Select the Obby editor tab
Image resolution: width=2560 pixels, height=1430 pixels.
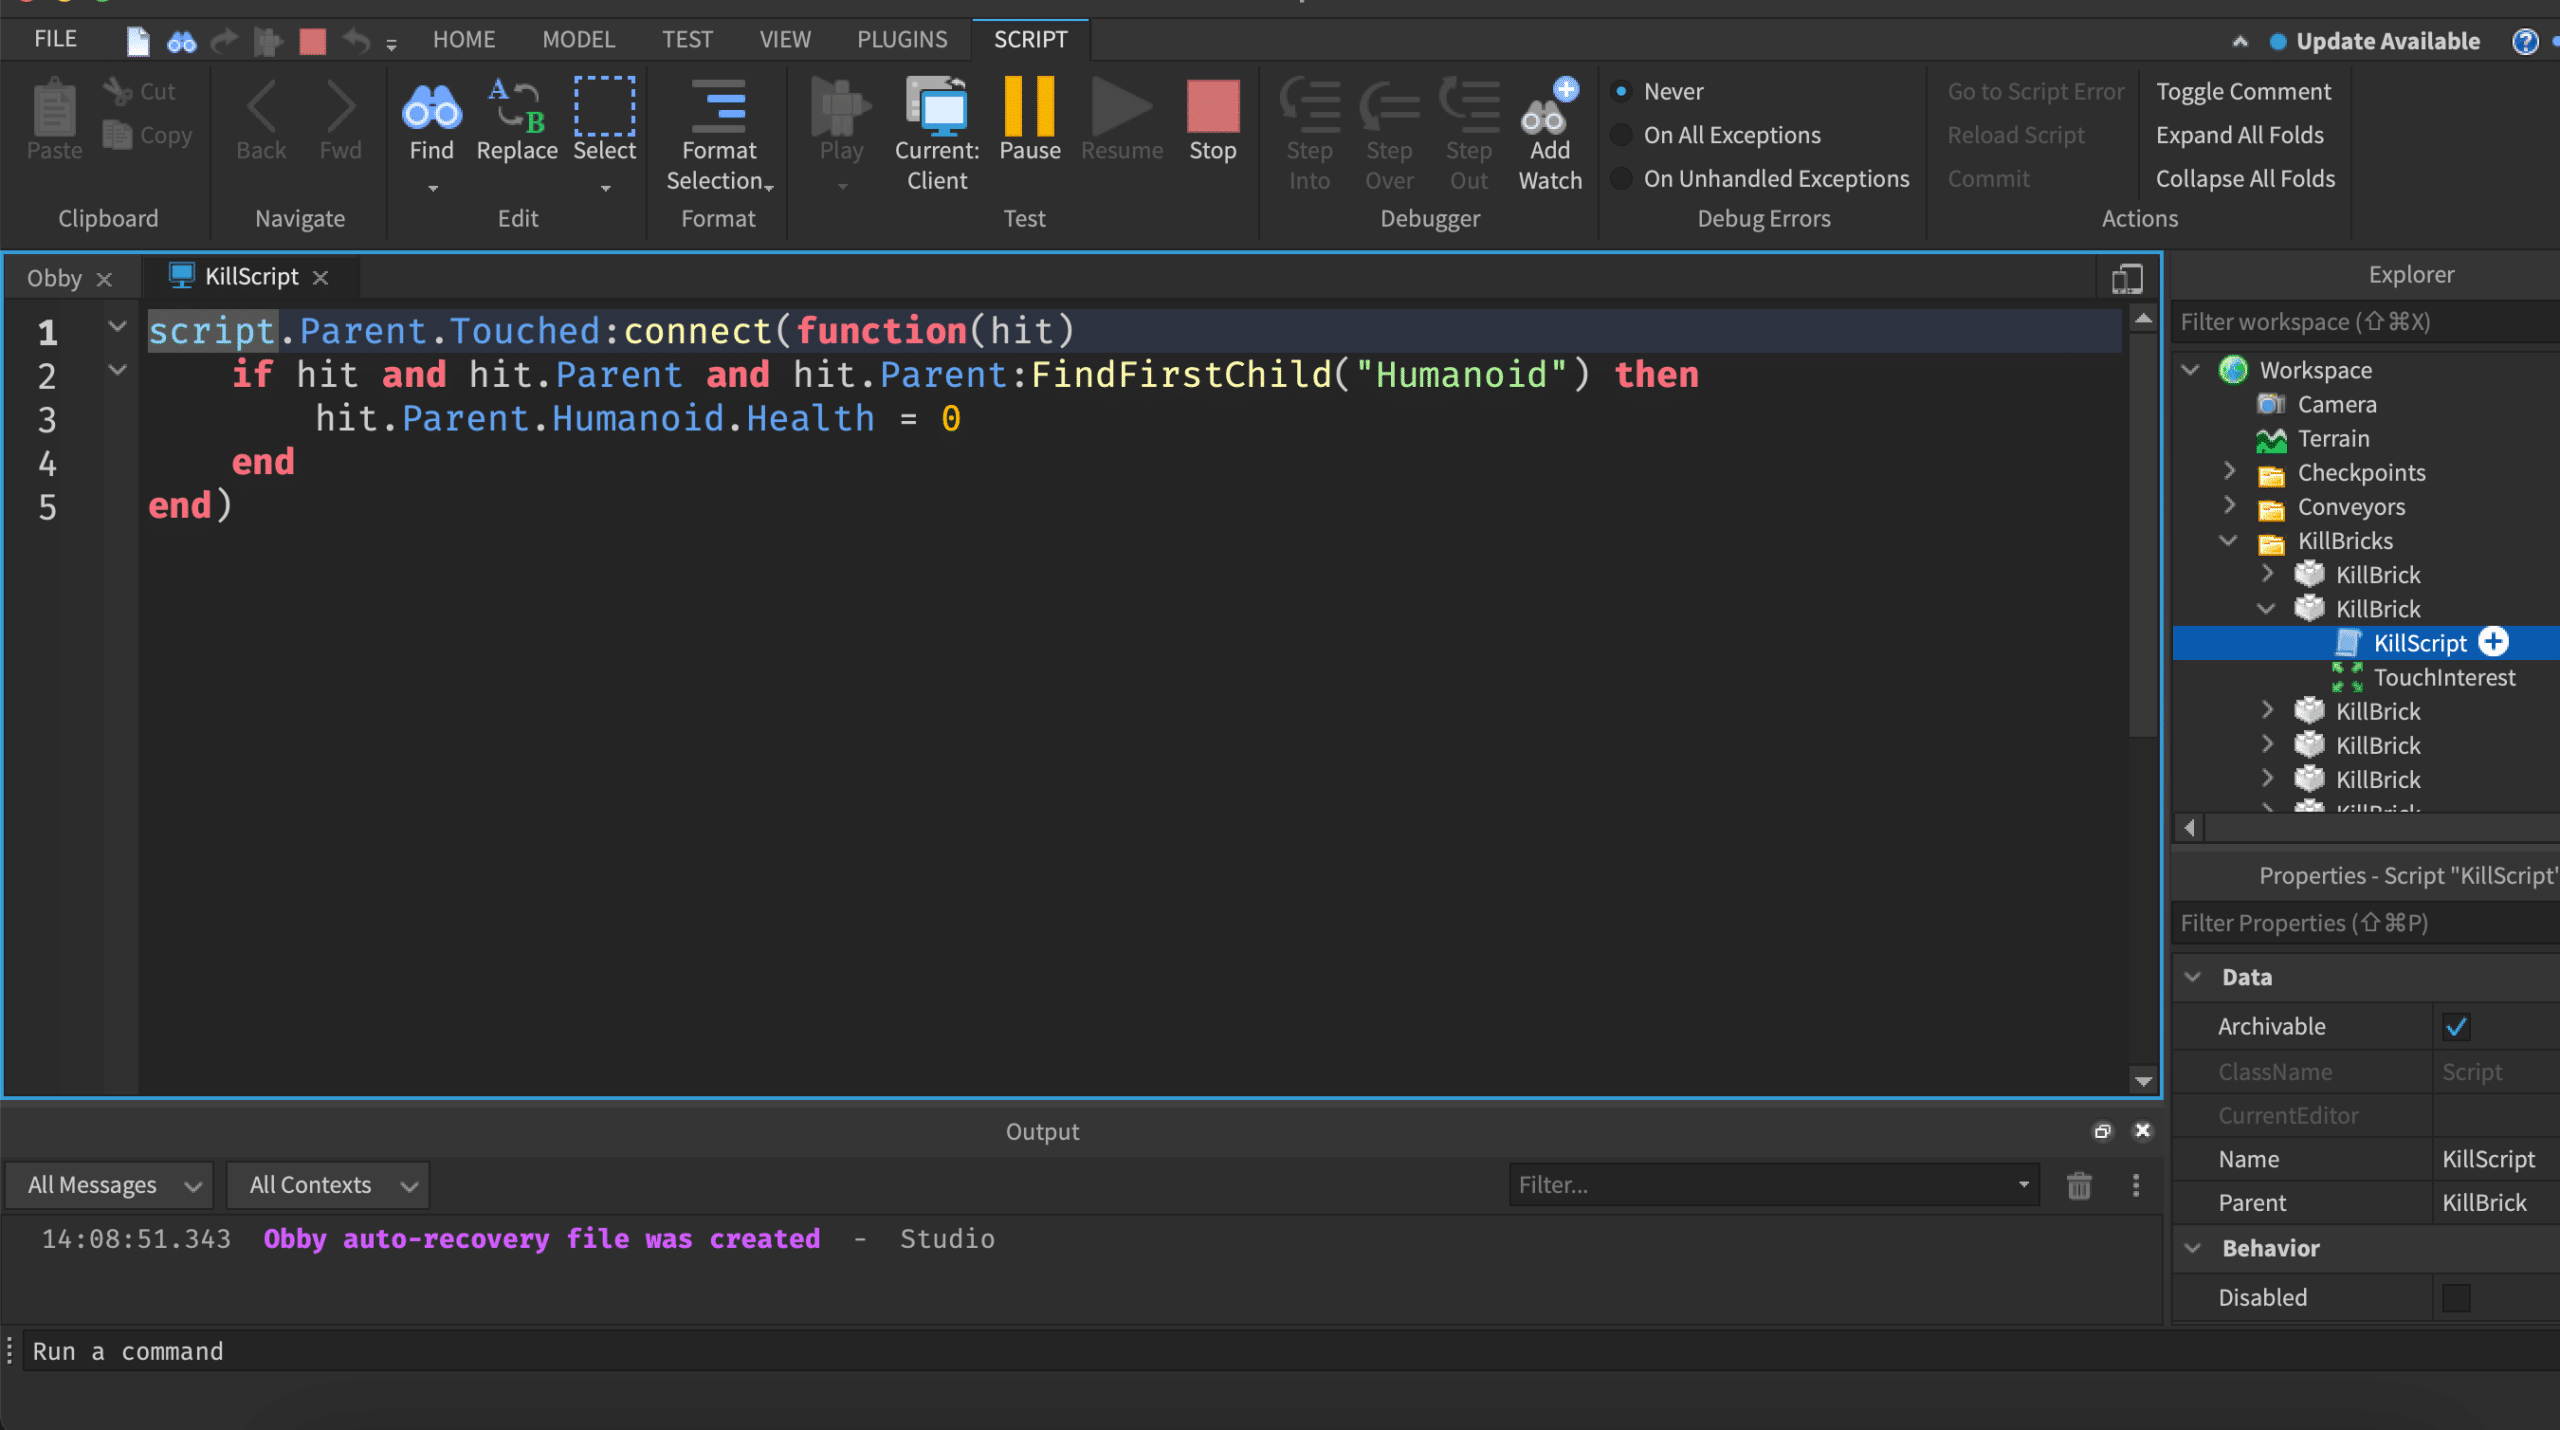55,274
